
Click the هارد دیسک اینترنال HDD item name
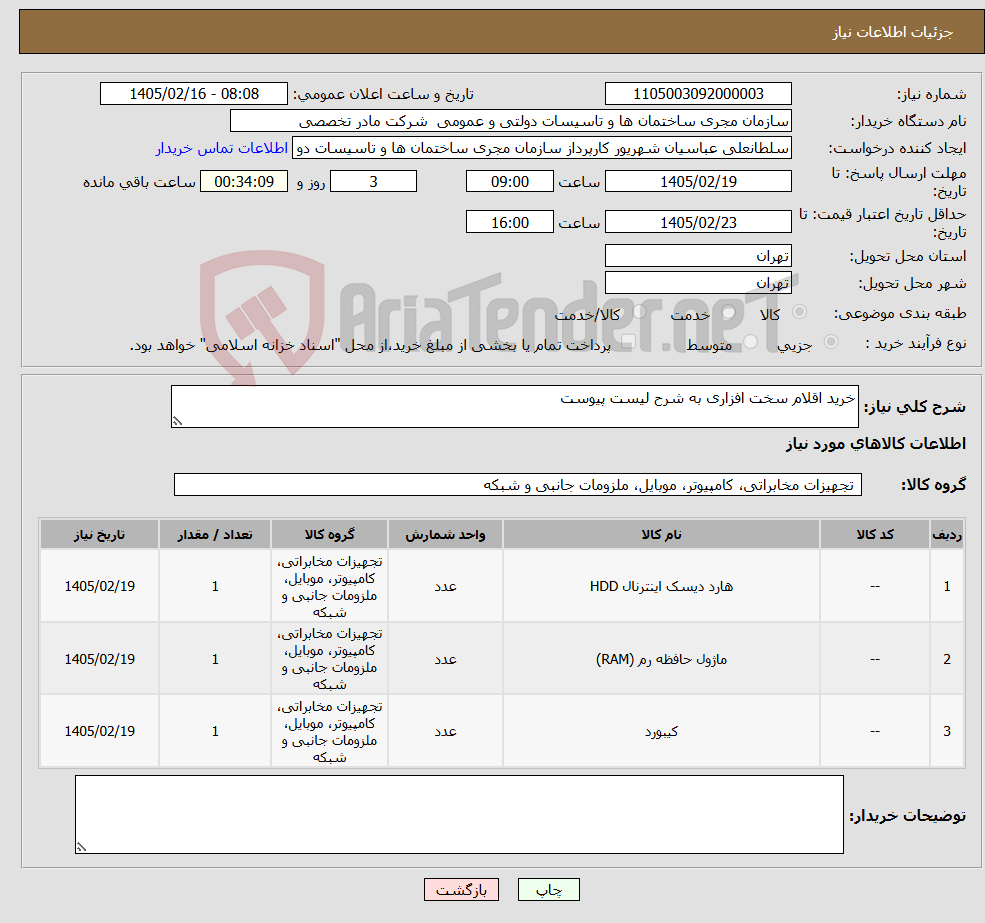click(x=661, y=586)
